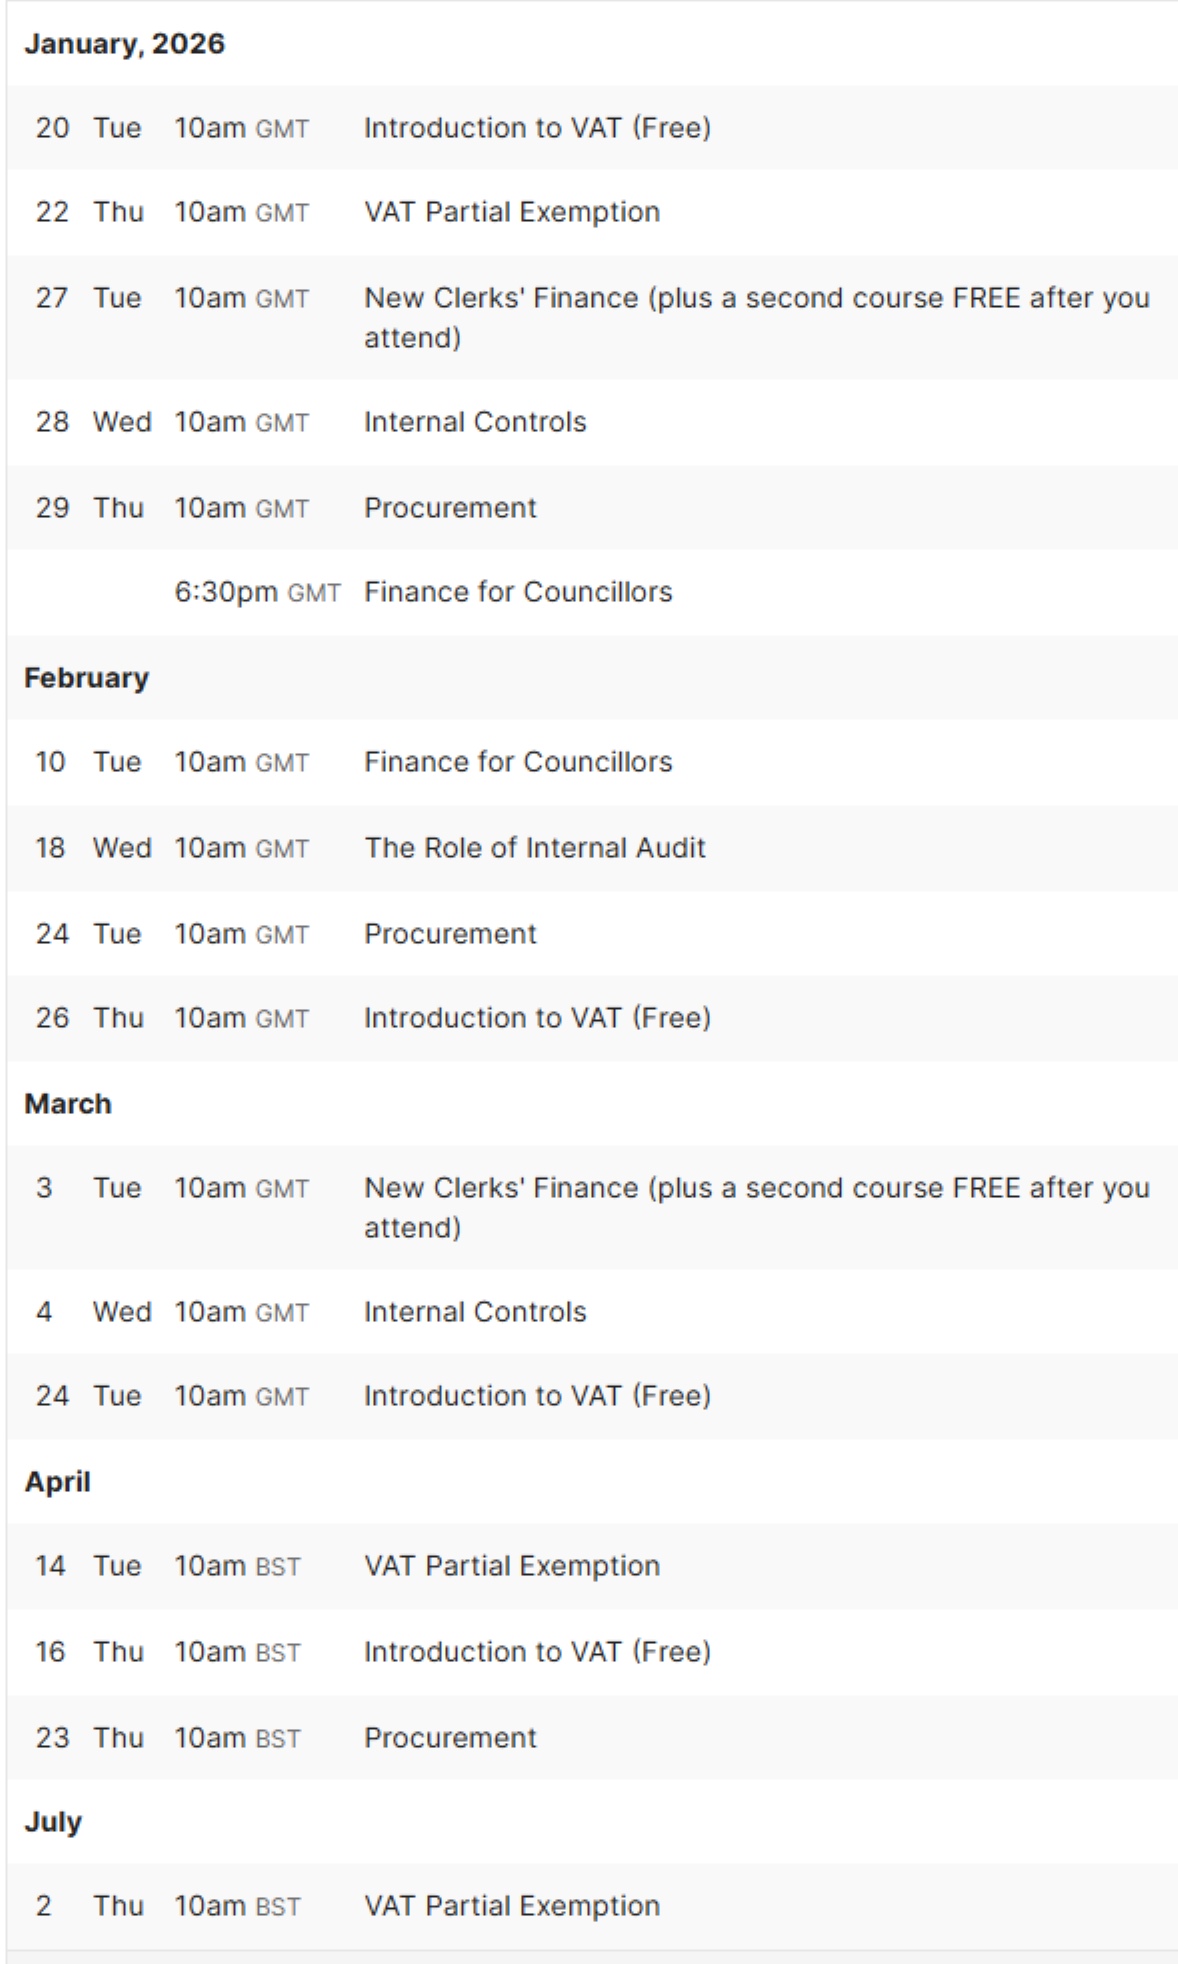Screen dimensions: 1178x1964
Task: Open the 29 January Procurement course
Action: 450,508
